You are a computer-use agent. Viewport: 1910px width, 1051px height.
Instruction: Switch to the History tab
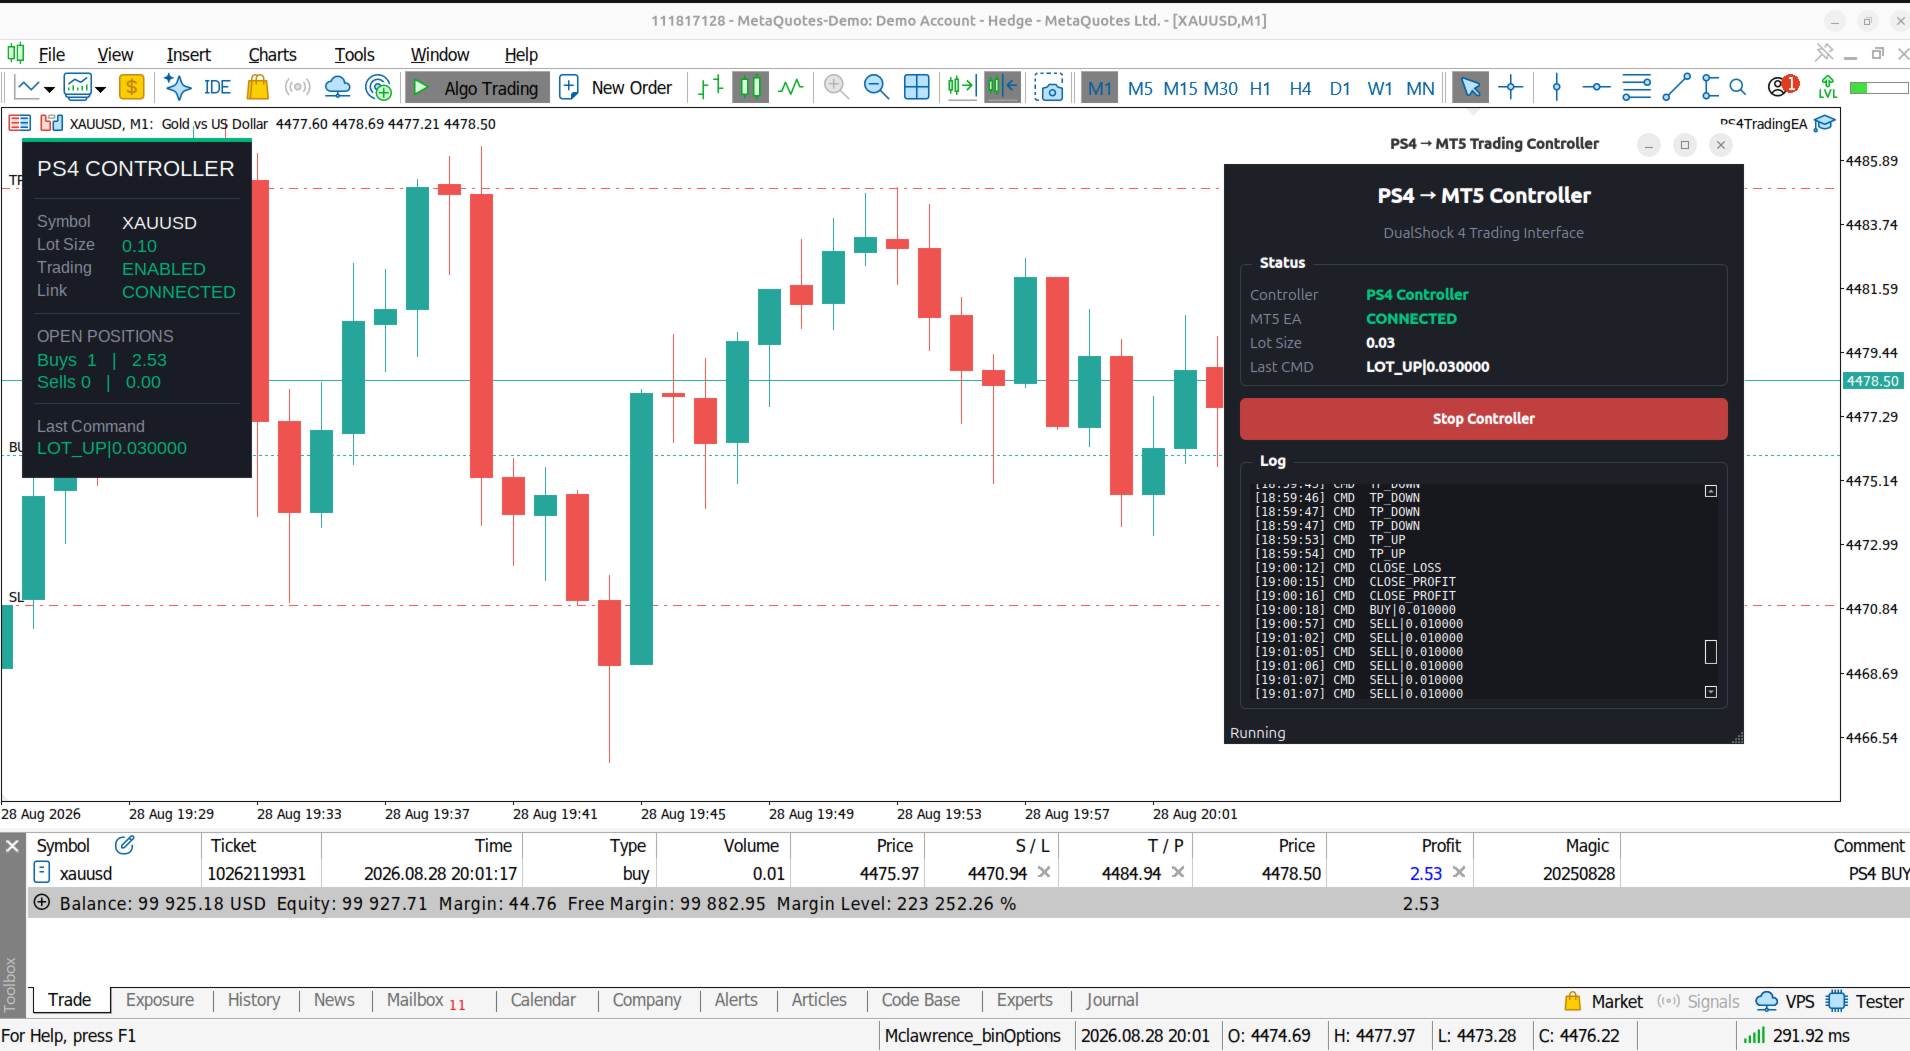click(x=254, y=1000)
